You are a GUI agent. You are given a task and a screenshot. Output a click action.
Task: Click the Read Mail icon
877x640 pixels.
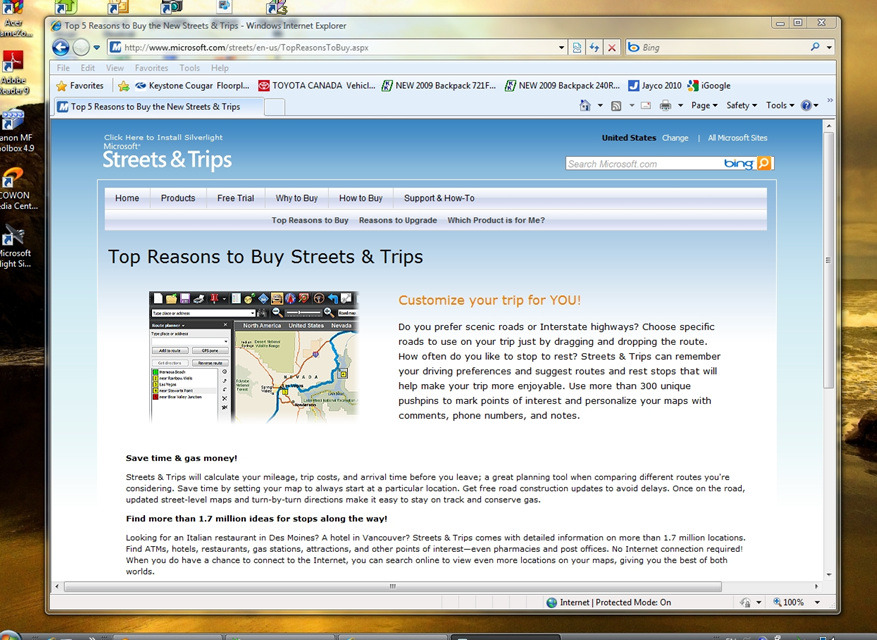[x=645, y=105]
